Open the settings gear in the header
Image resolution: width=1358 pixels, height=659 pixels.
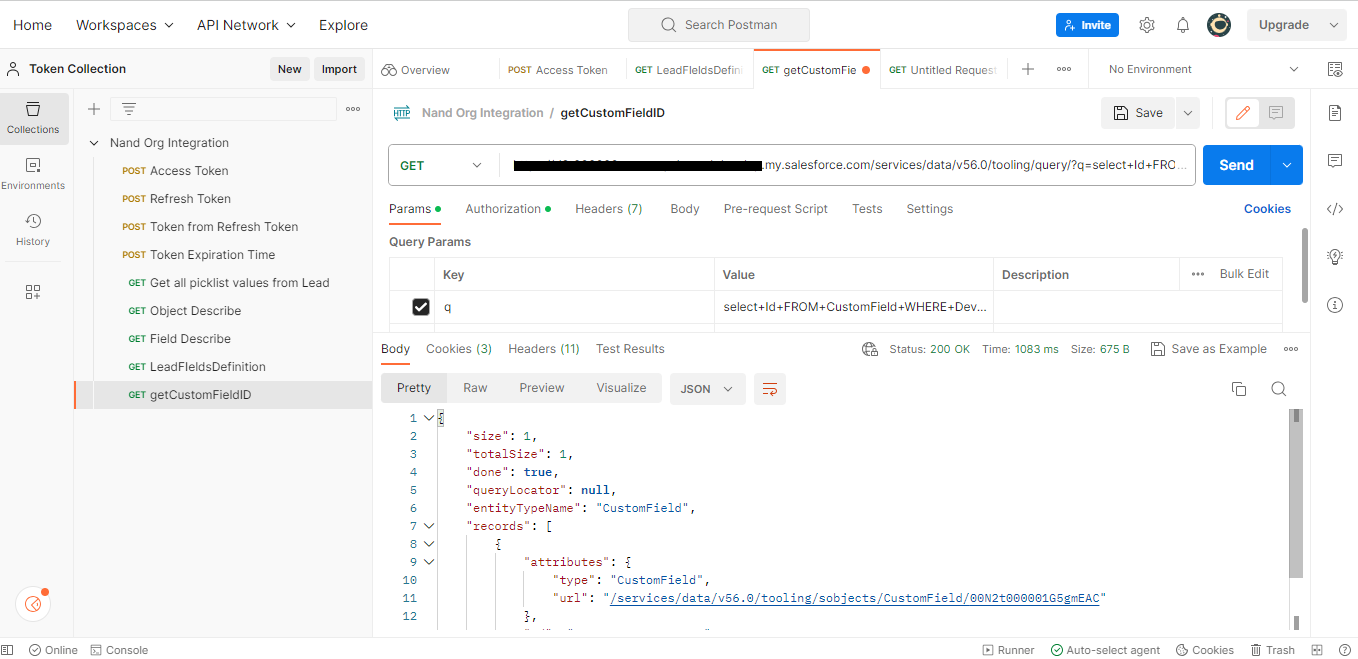pos(1147,25)
